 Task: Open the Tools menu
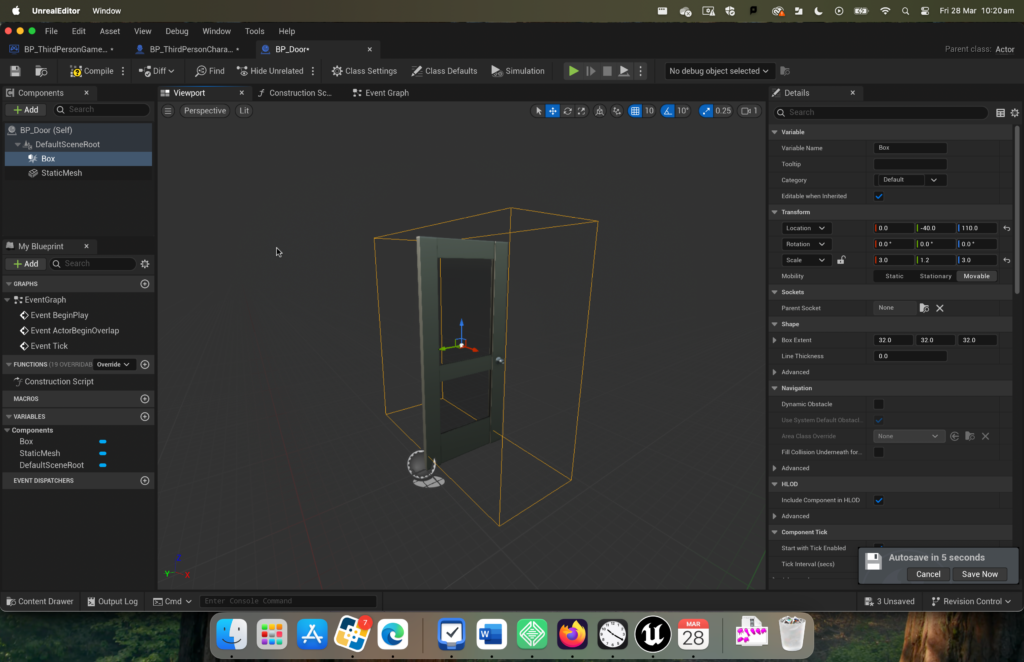[255, 31]
